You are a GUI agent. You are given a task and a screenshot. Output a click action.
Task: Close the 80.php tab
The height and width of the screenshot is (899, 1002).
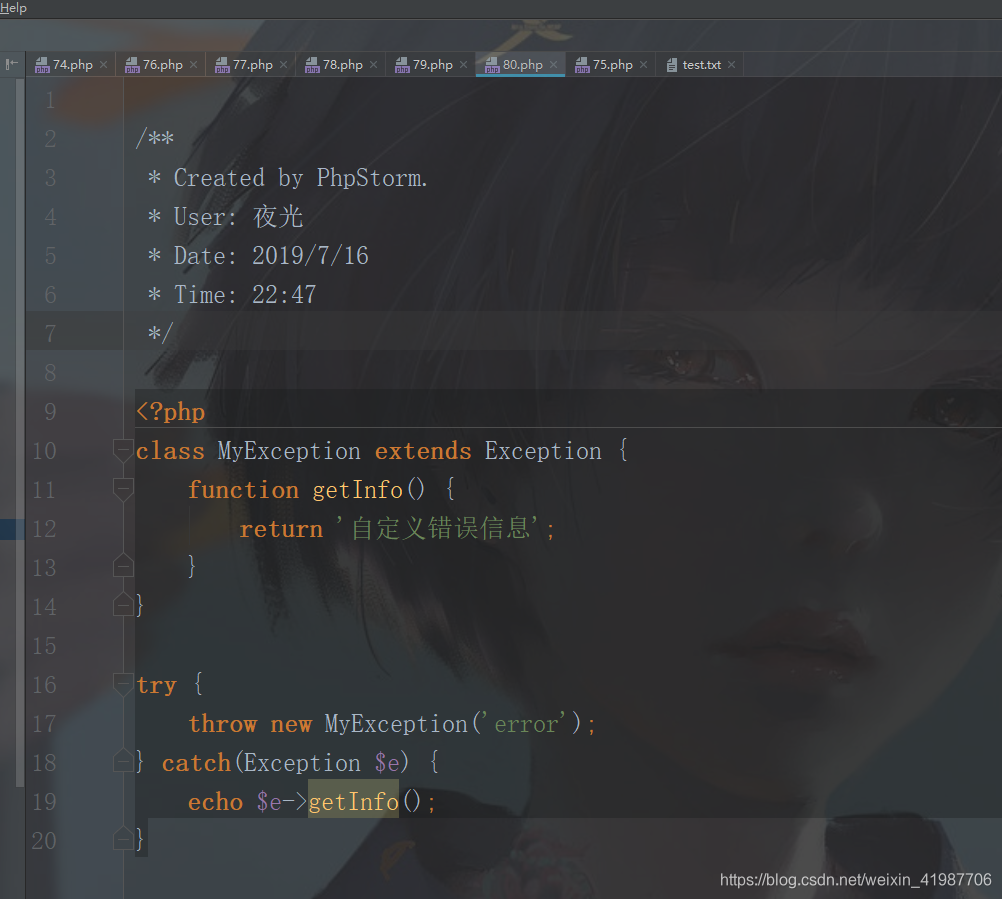coord(554,65)
